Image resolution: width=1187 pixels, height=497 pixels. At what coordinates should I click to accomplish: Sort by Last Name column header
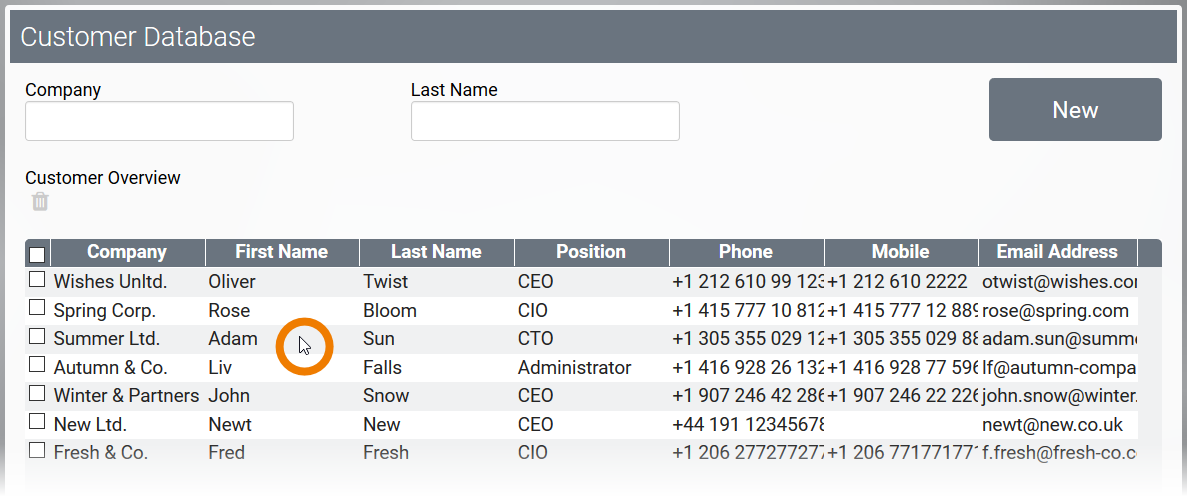[x=436, y=252]
